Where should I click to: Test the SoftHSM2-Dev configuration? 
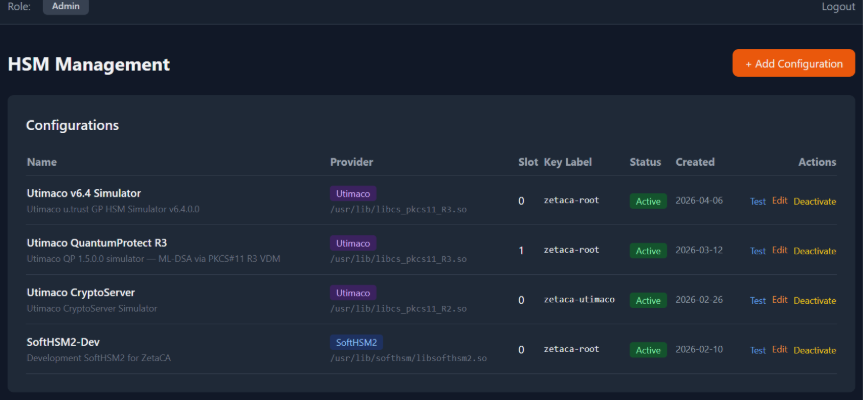tap(758, 350)
